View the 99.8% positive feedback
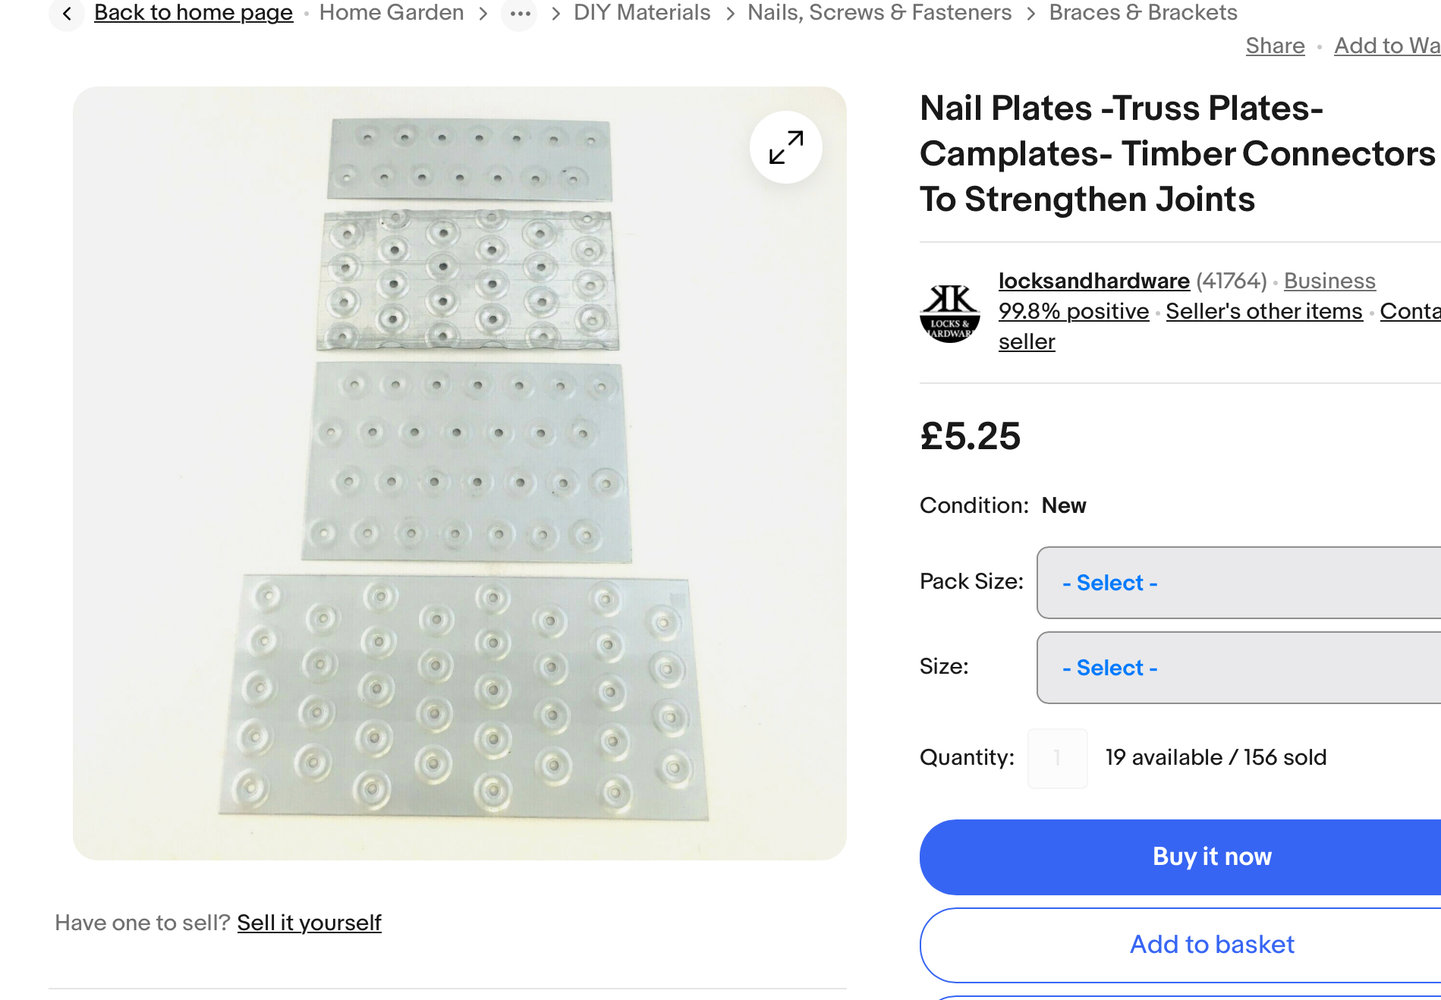1441x1000 pixels. 1073,311
